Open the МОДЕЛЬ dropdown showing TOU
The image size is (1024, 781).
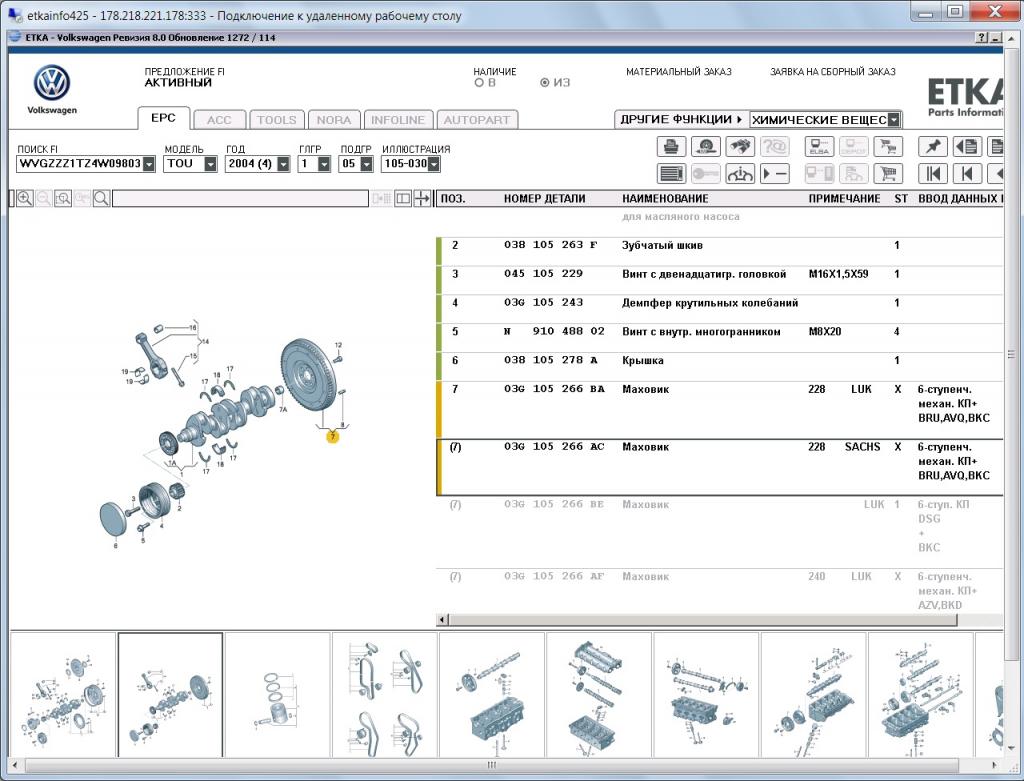[x=210, y=164]
